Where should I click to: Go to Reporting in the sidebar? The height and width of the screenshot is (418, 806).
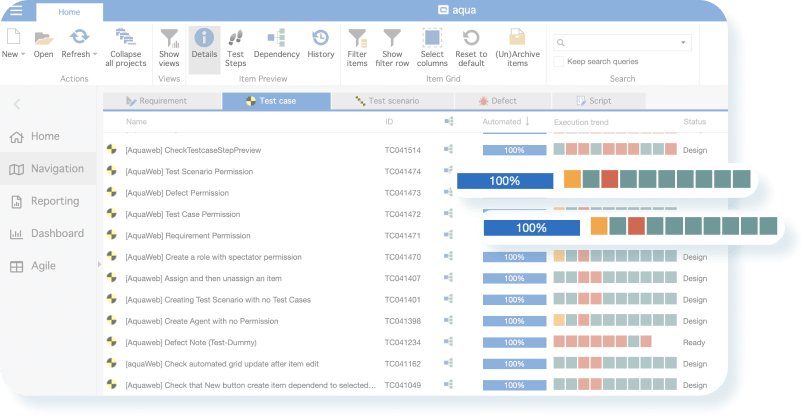pyautogui.click(x=54, y=201)
